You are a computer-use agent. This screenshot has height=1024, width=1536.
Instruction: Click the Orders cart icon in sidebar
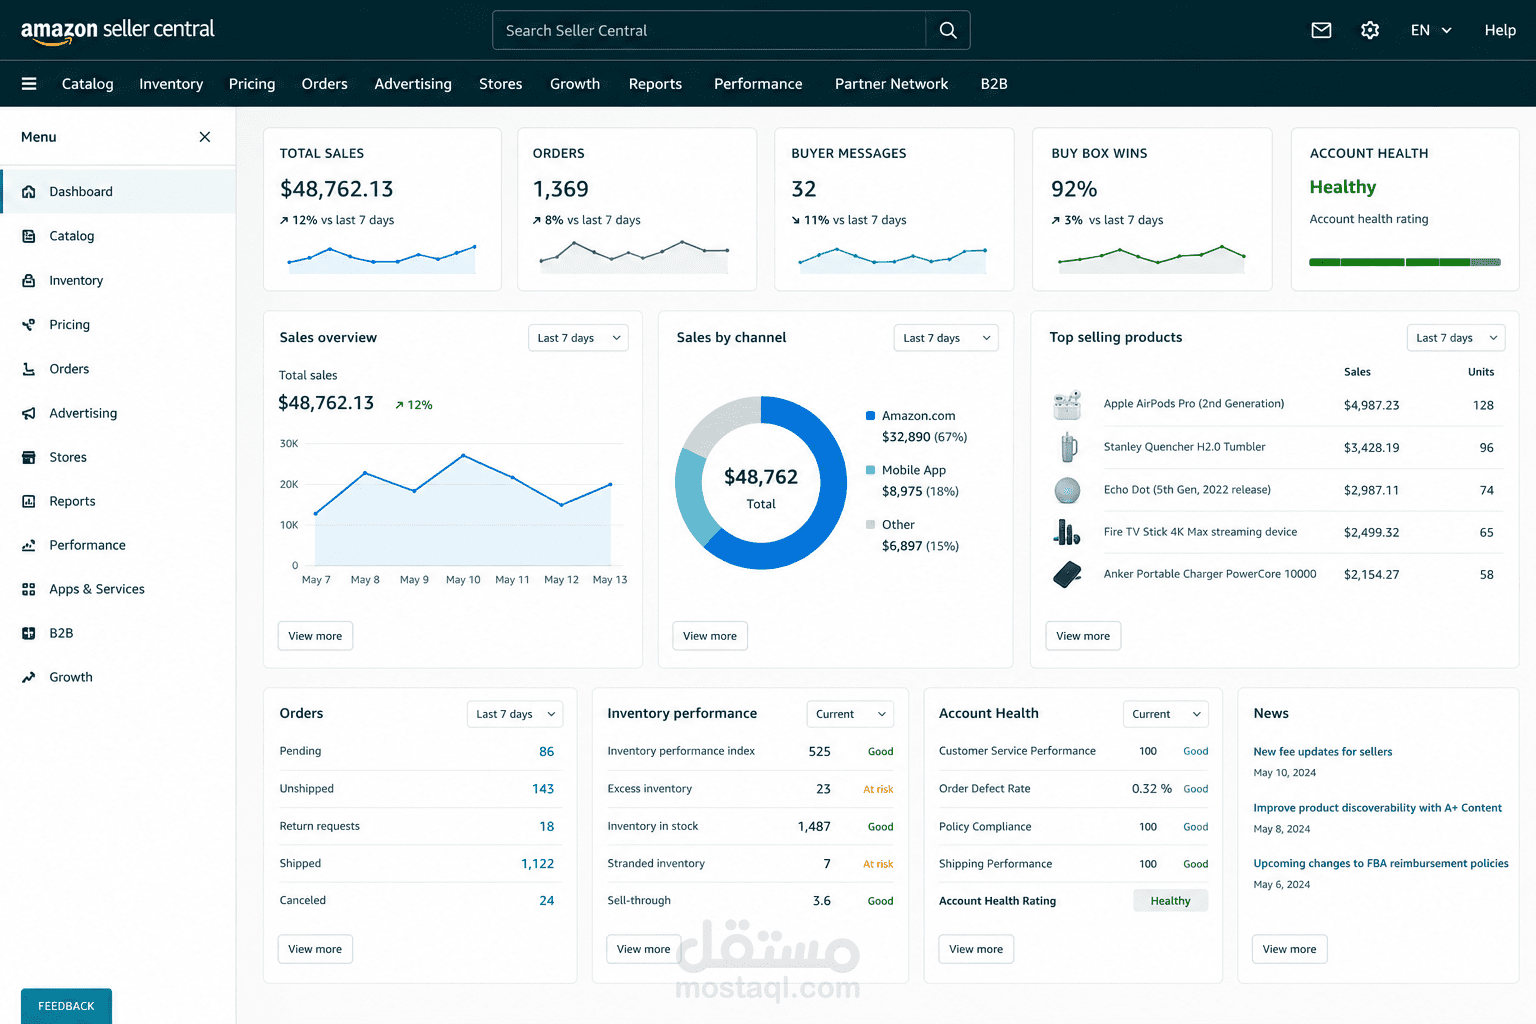[29, 369]
